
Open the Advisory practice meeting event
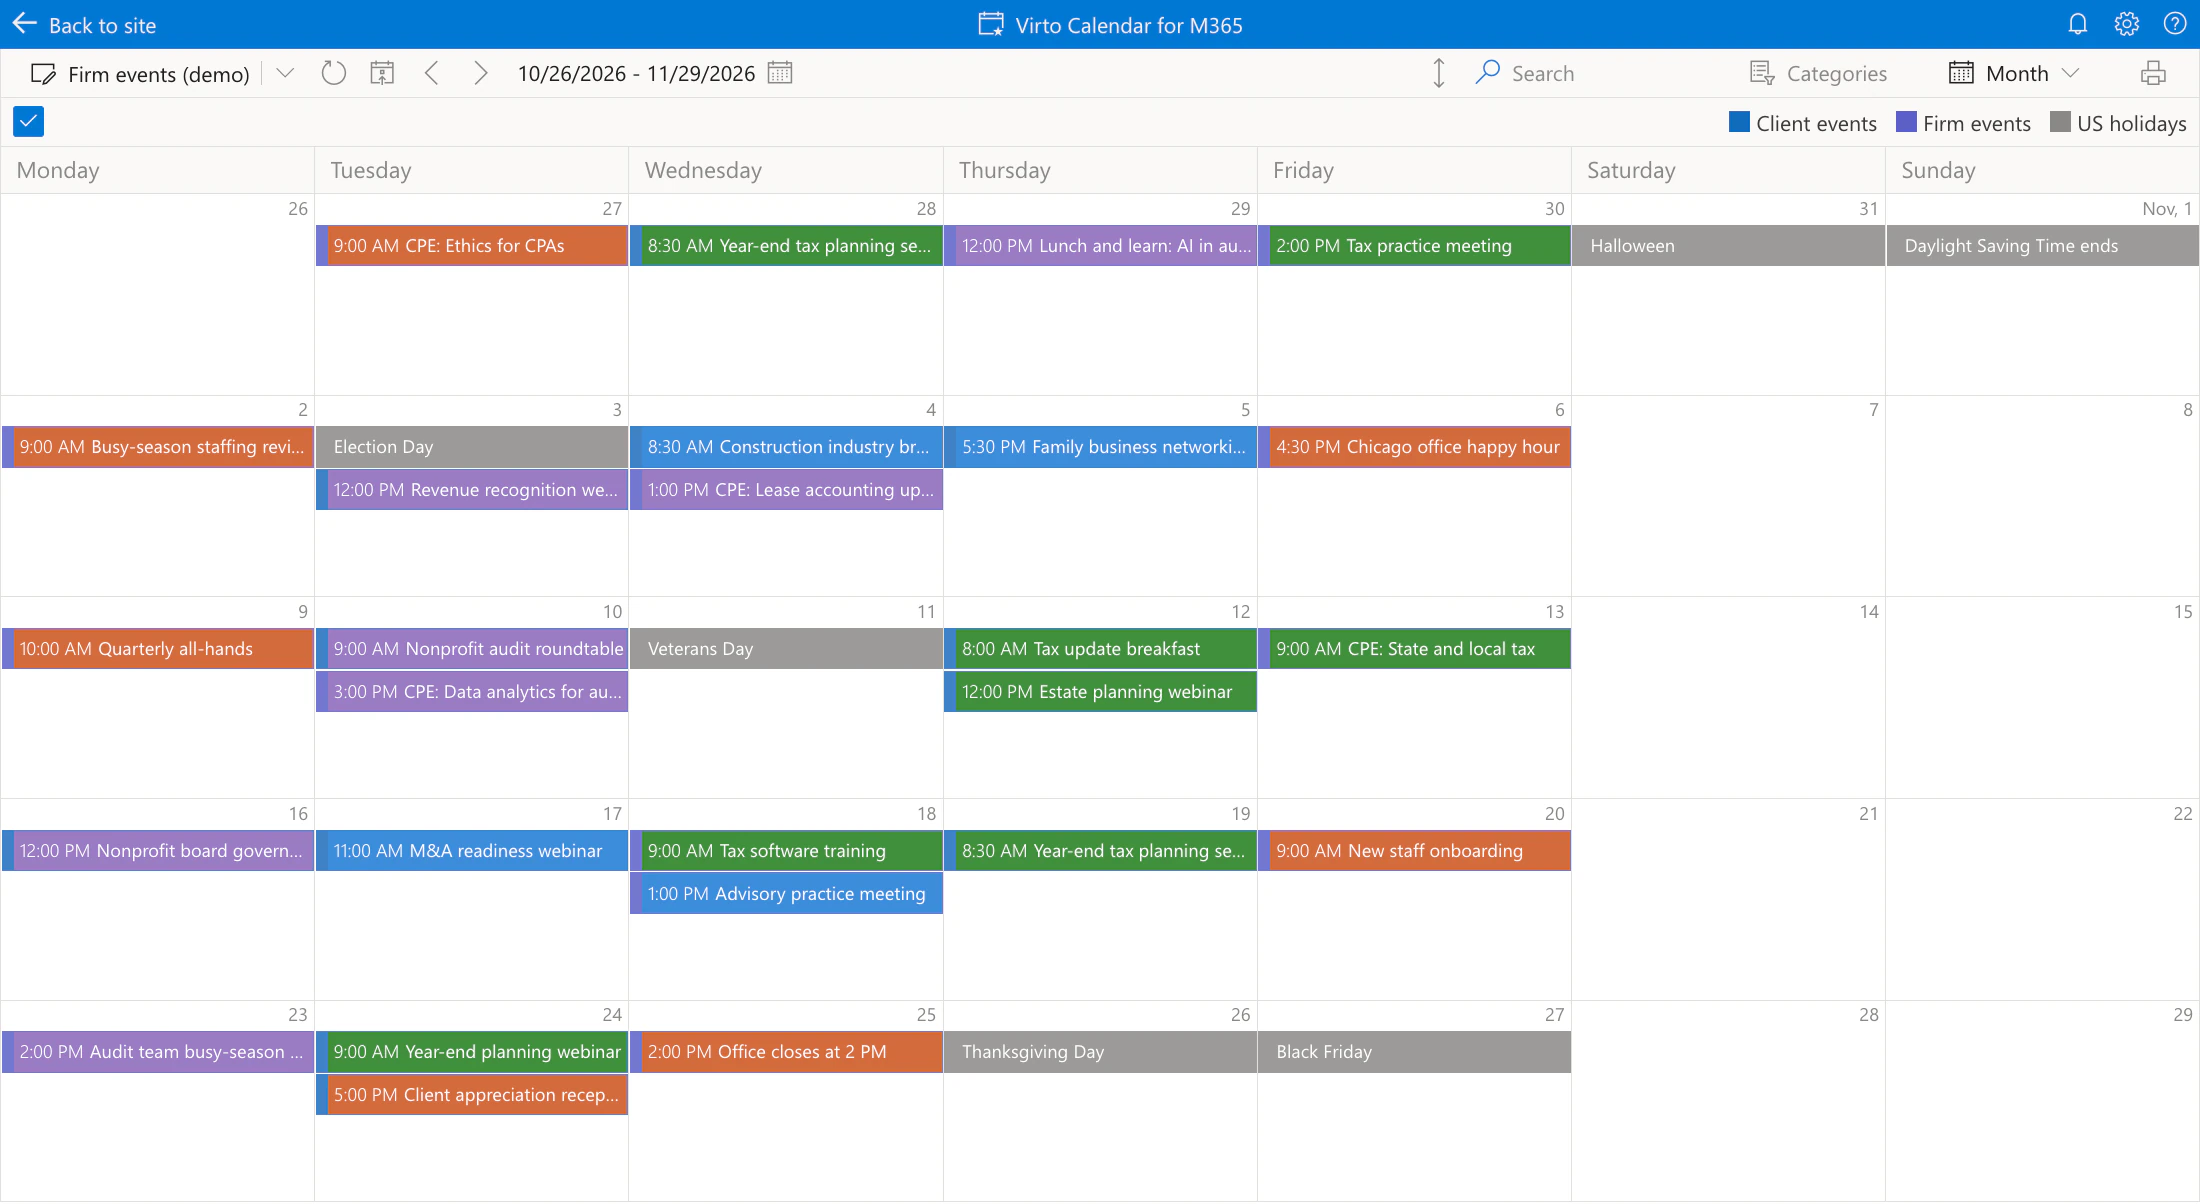point(786,894)
